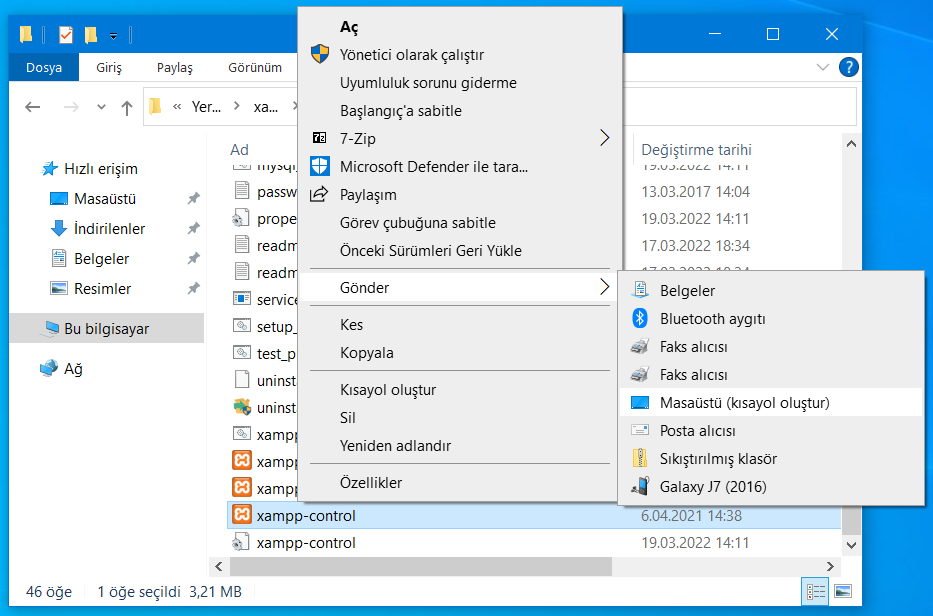This screenshot has width=933, height=616.
Task: Sort by Değiştirme tarihi column header
Action: (696, 150)
